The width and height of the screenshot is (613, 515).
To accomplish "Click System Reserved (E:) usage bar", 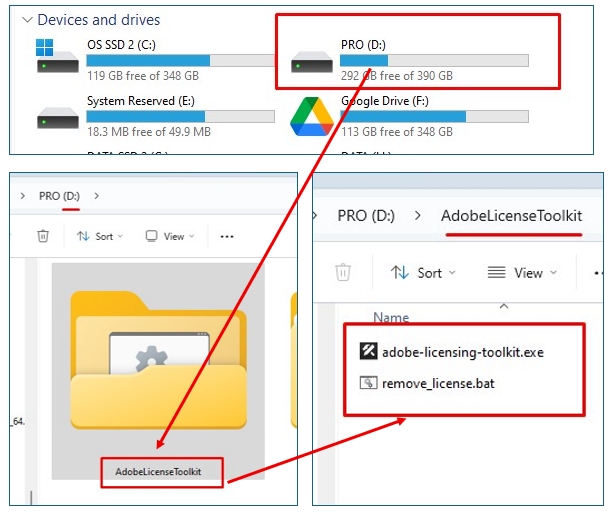I will (x=181, y=117).
